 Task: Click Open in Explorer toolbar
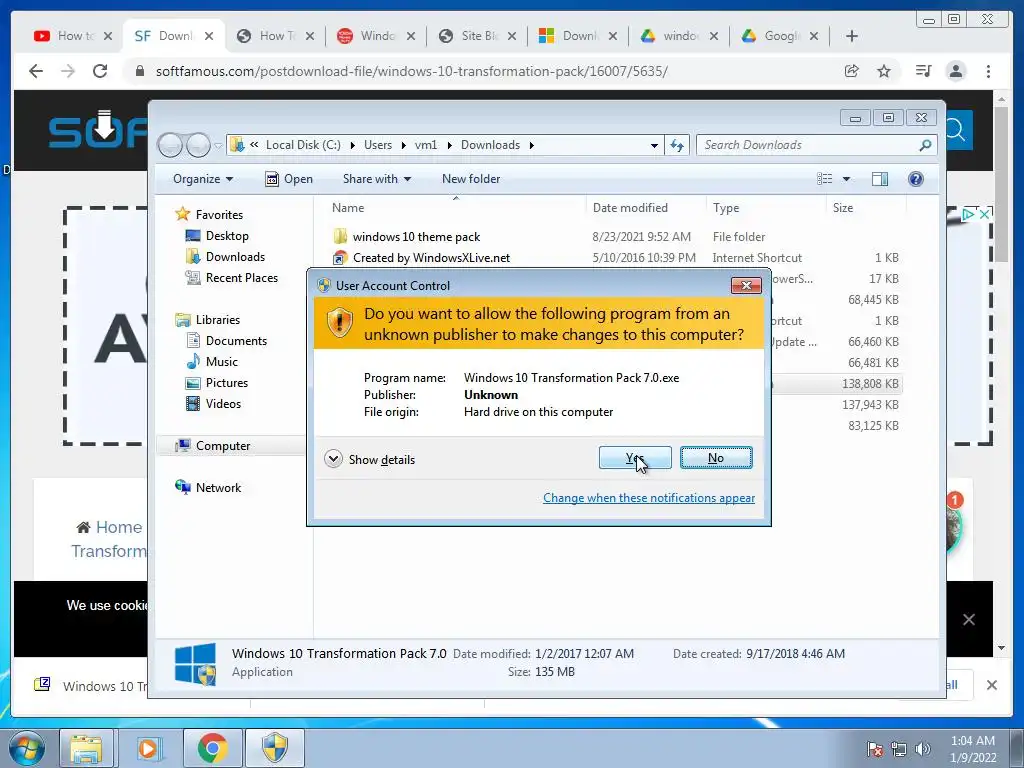(289, 179)
